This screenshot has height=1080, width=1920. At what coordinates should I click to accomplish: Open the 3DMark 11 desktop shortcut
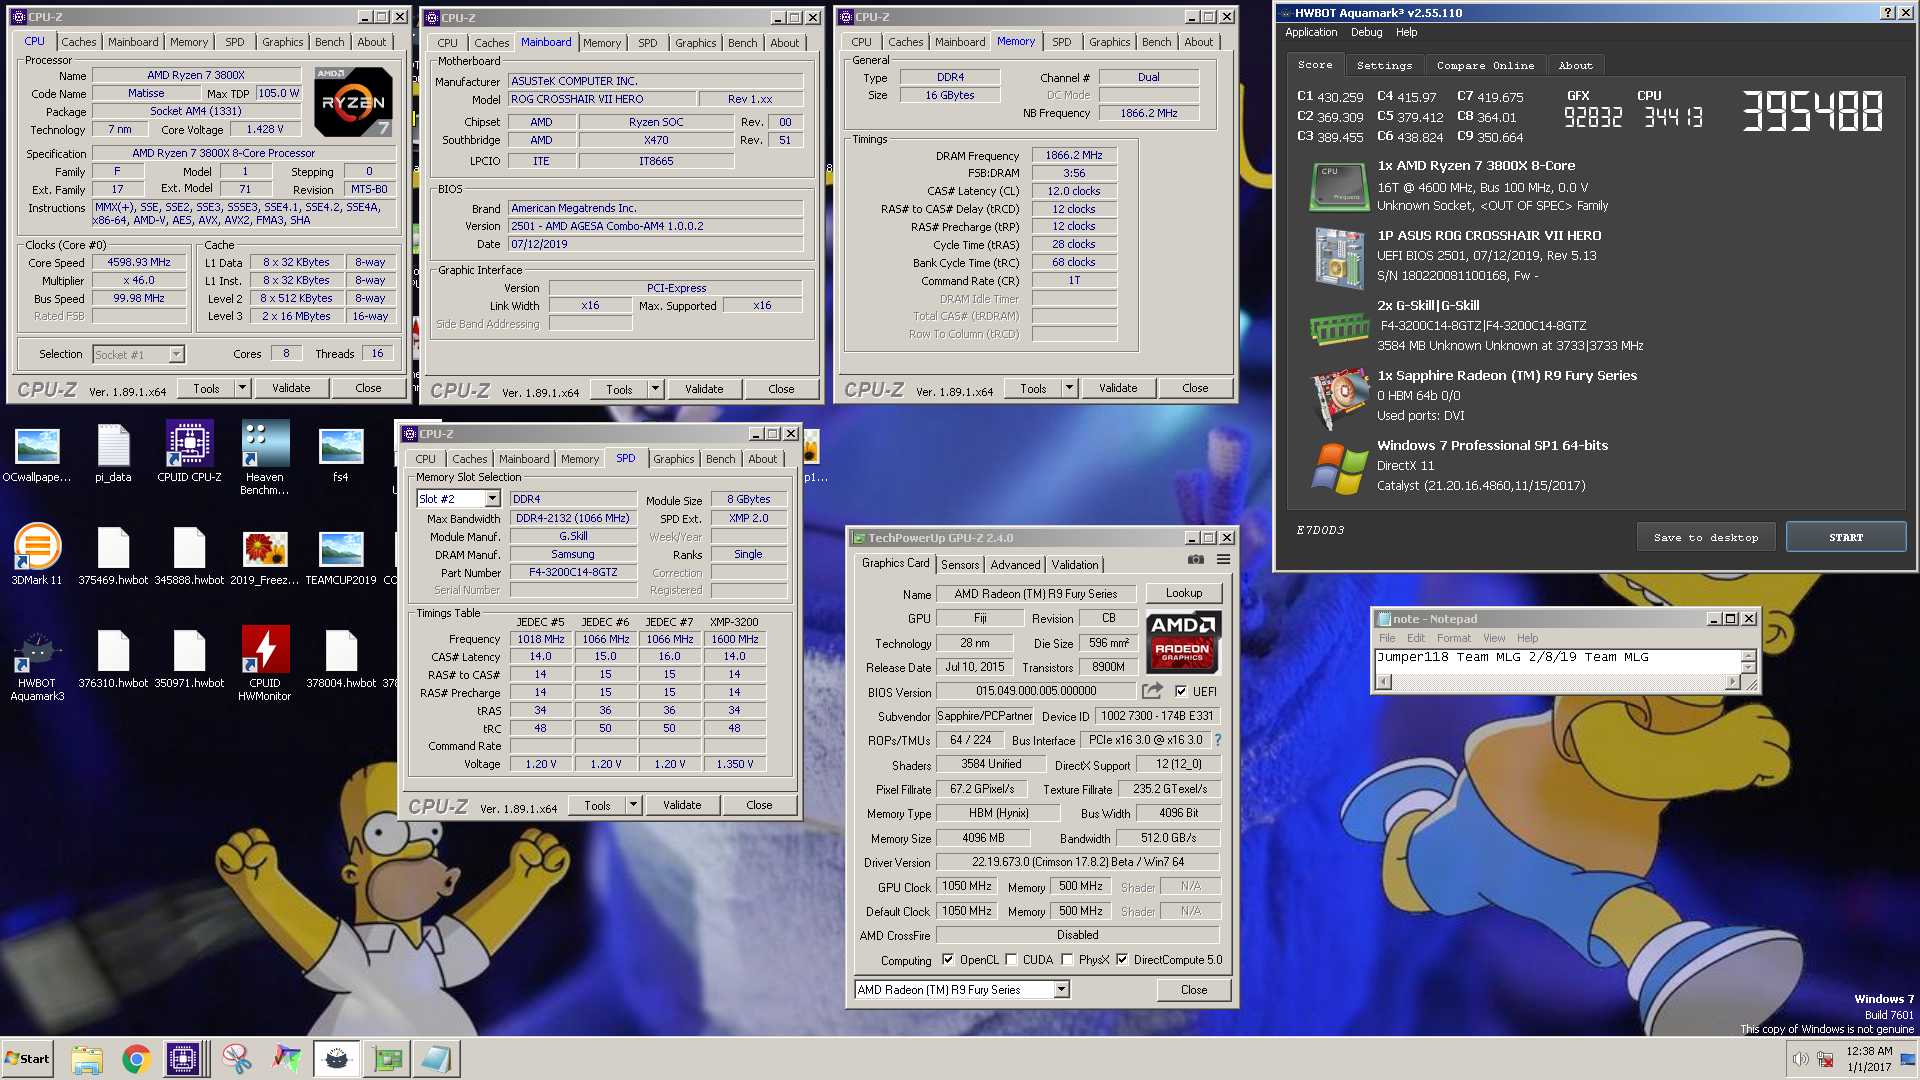point(37,555)
